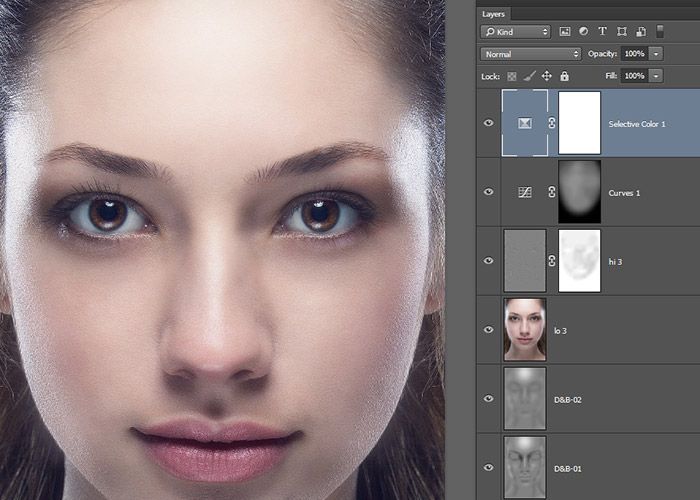Screen dimensions: 700x500
Task: Click the Opacity value field
Action: (634, 54)
